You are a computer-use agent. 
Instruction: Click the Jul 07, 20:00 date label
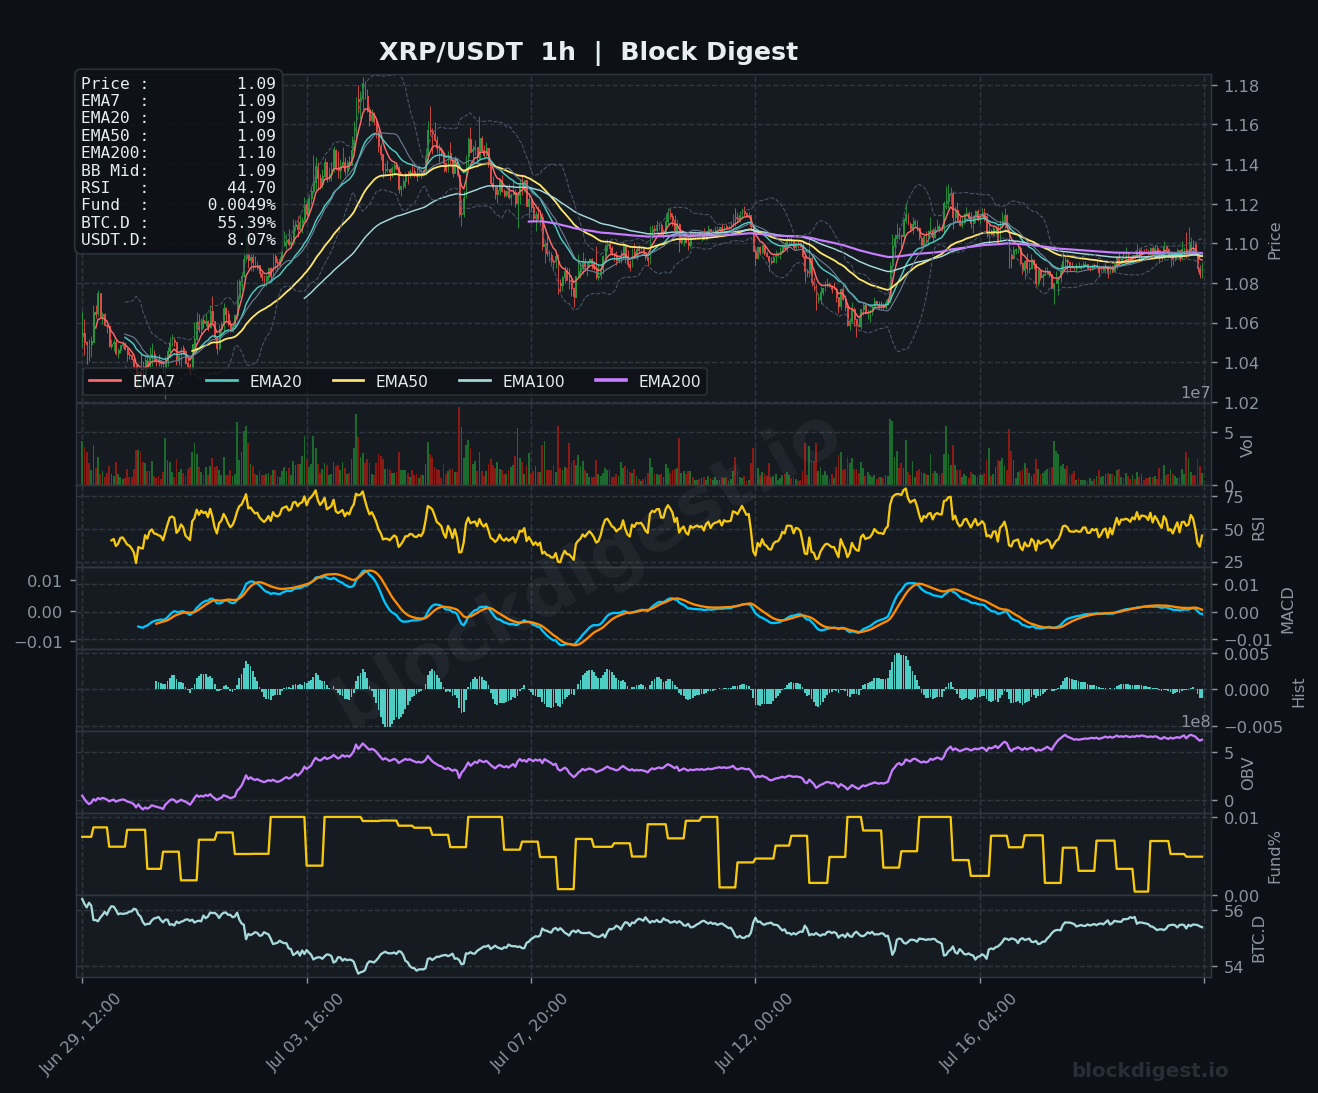(x=529, y=1034)
